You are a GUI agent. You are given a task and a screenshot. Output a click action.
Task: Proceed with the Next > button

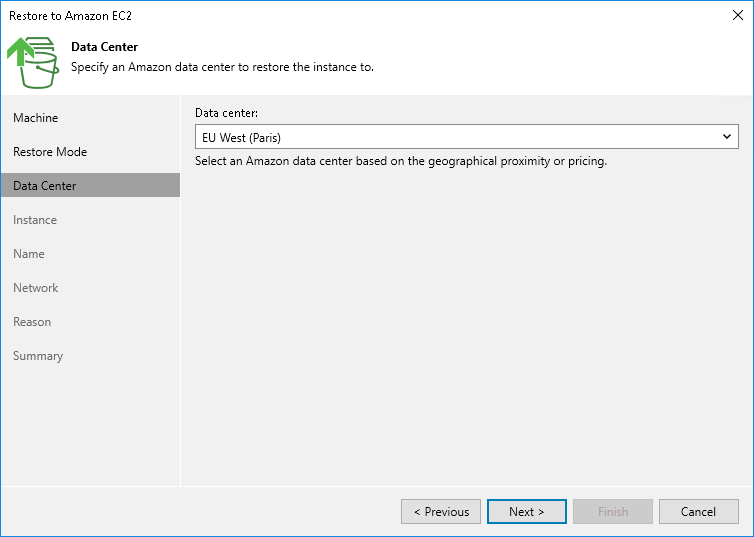(x=526, y=512)
